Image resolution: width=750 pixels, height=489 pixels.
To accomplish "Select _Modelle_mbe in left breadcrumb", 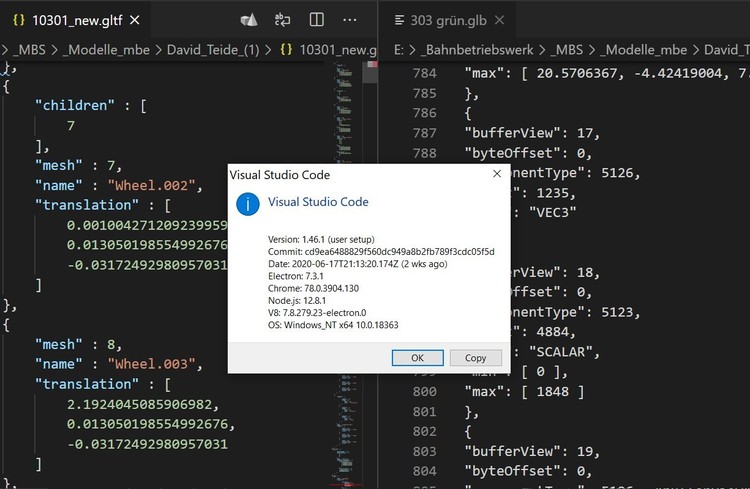I will point(106,50).
